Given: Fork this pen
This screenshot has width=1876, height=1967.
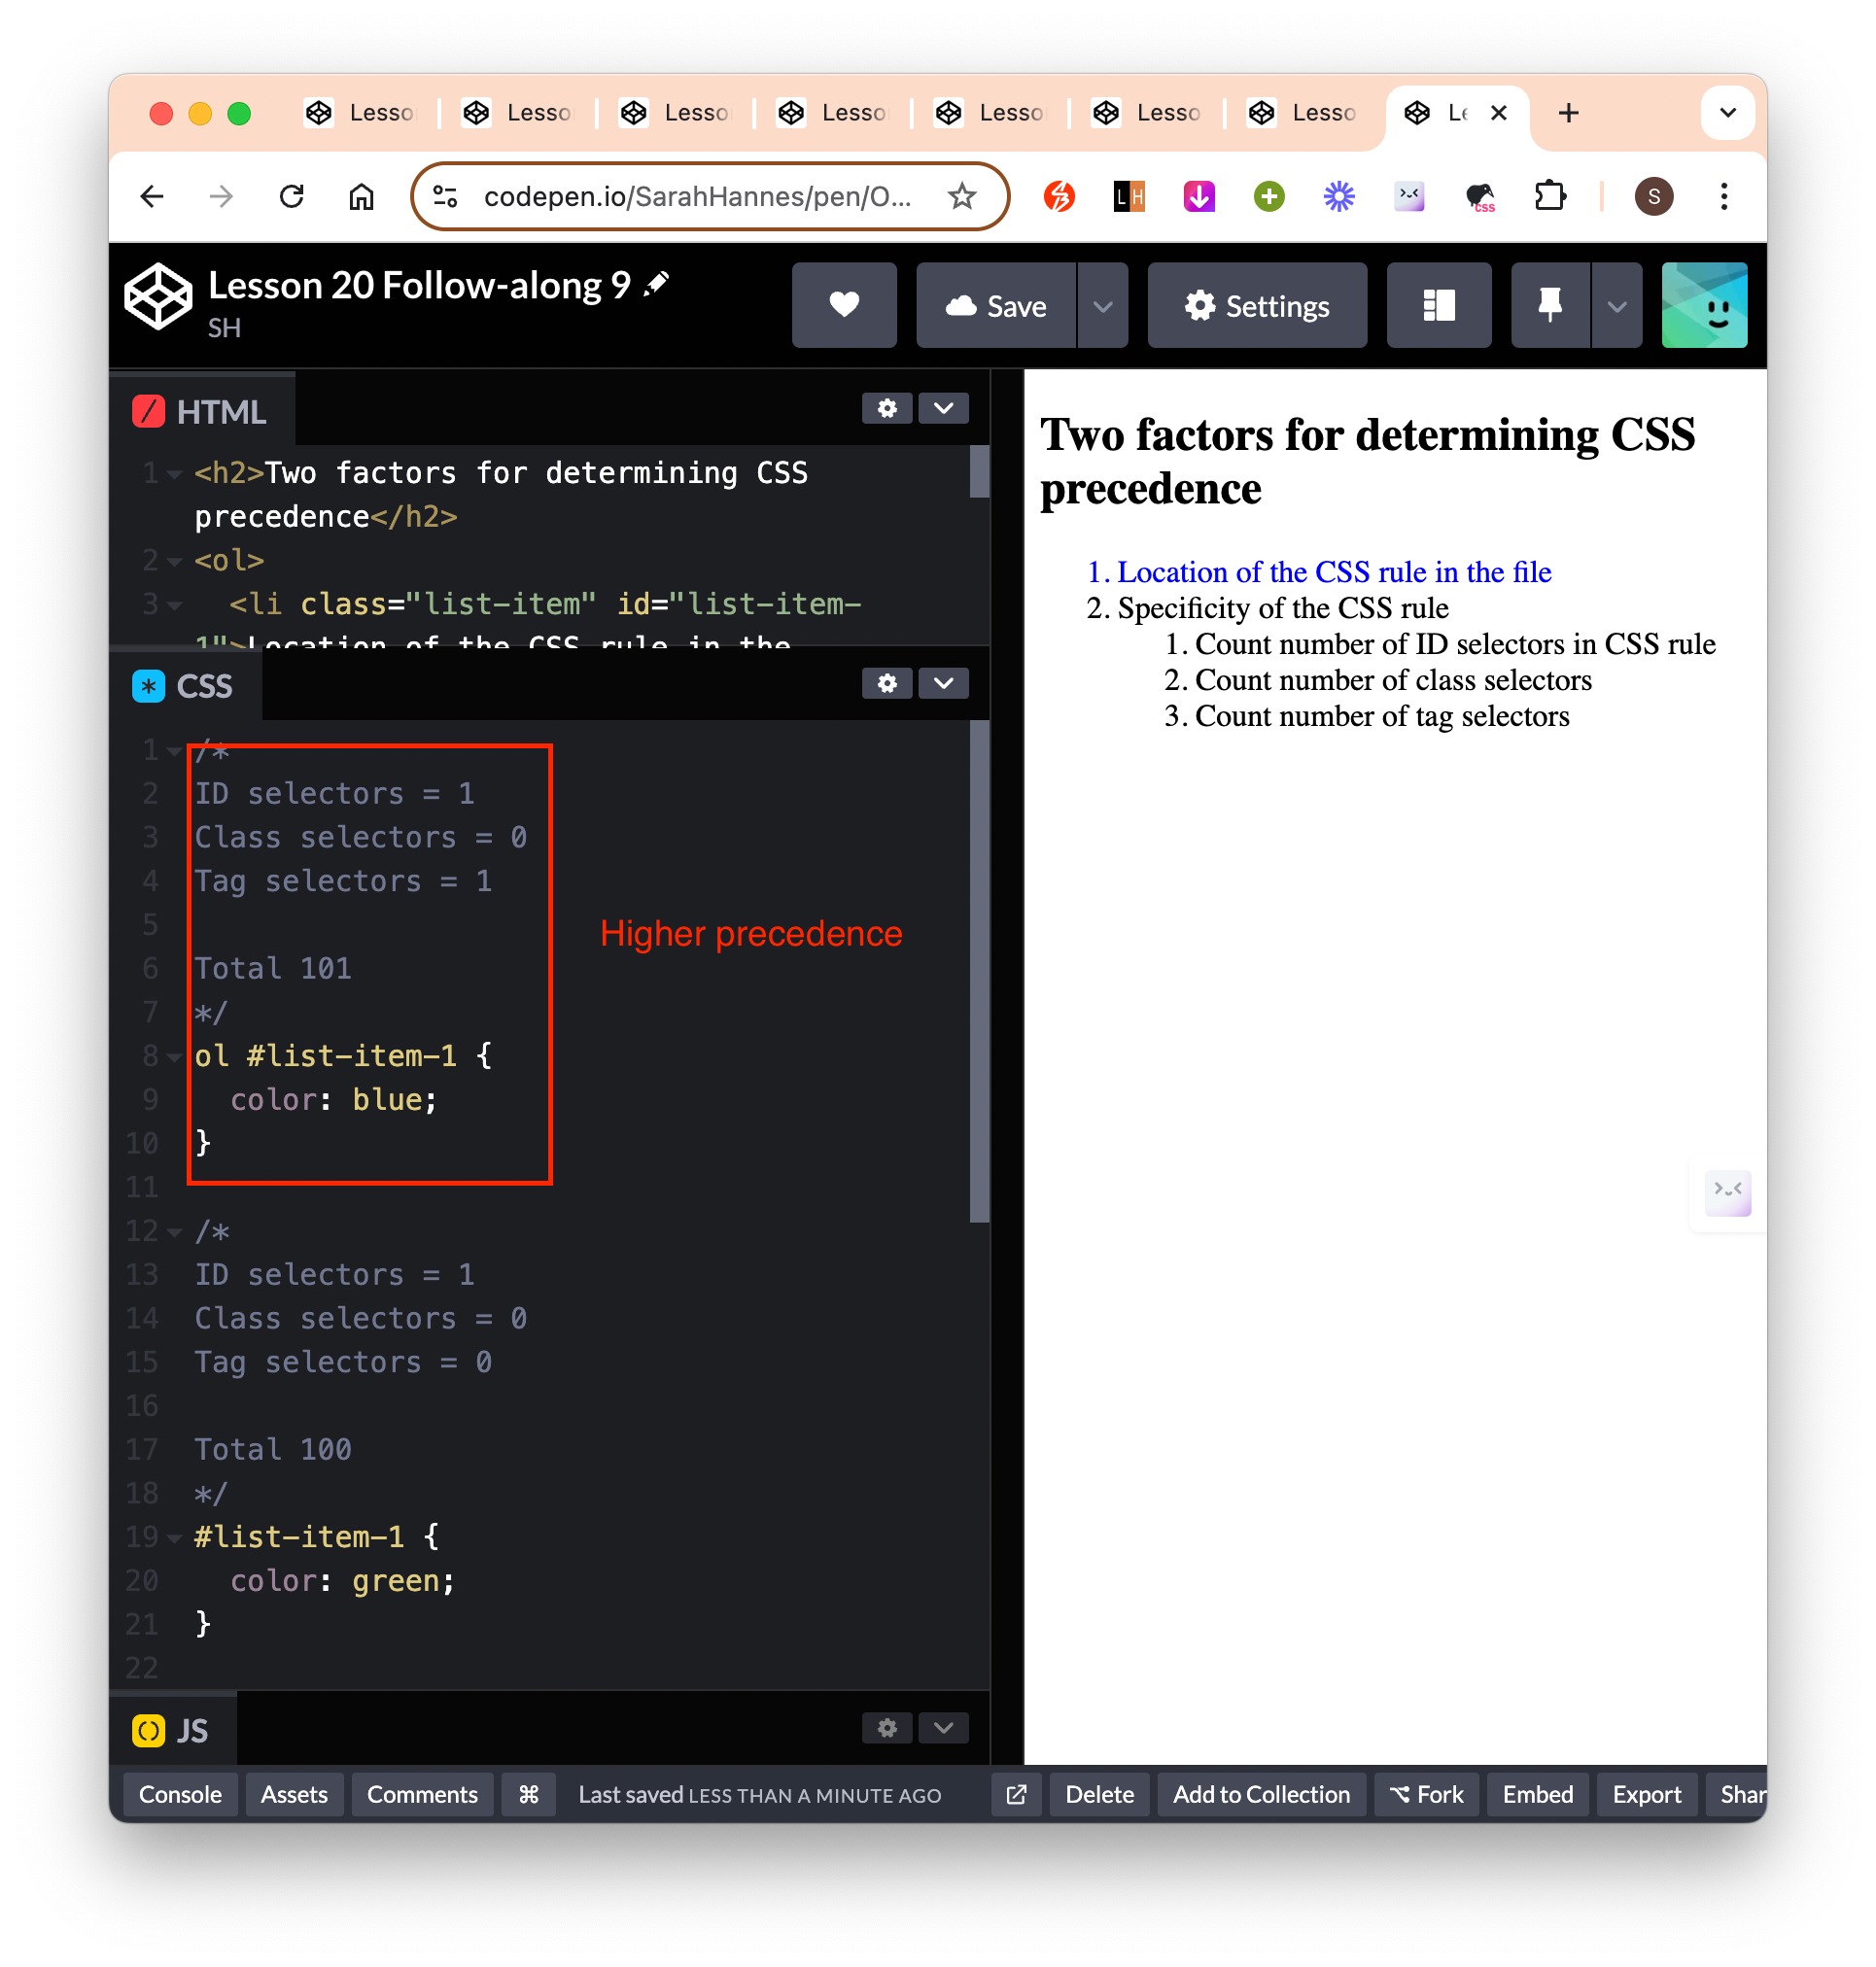Looking at the screenshot, I should 1426,1794.
